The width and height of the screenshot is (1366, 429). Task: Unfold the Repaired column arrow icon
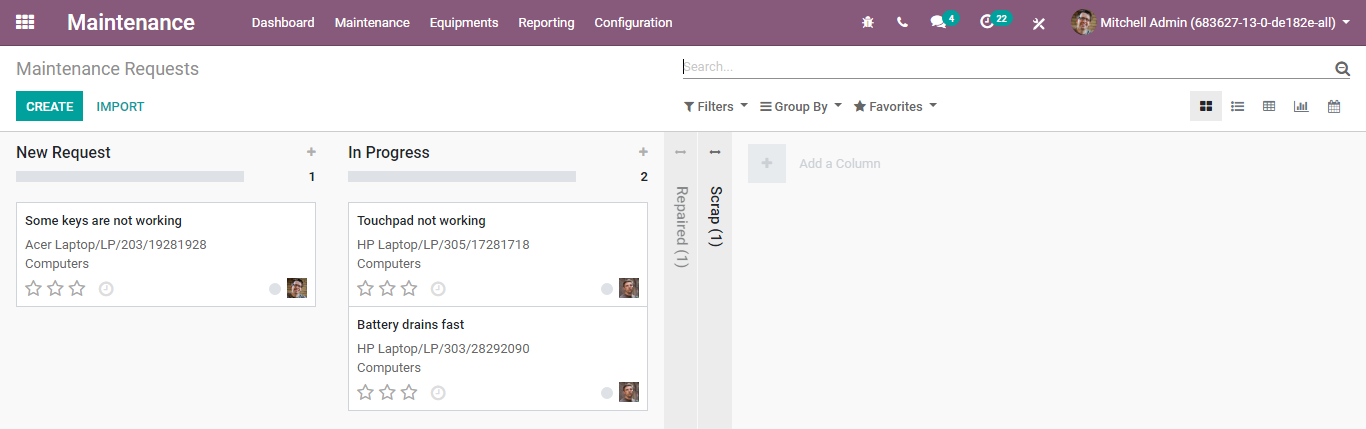(x=680, y=152)
